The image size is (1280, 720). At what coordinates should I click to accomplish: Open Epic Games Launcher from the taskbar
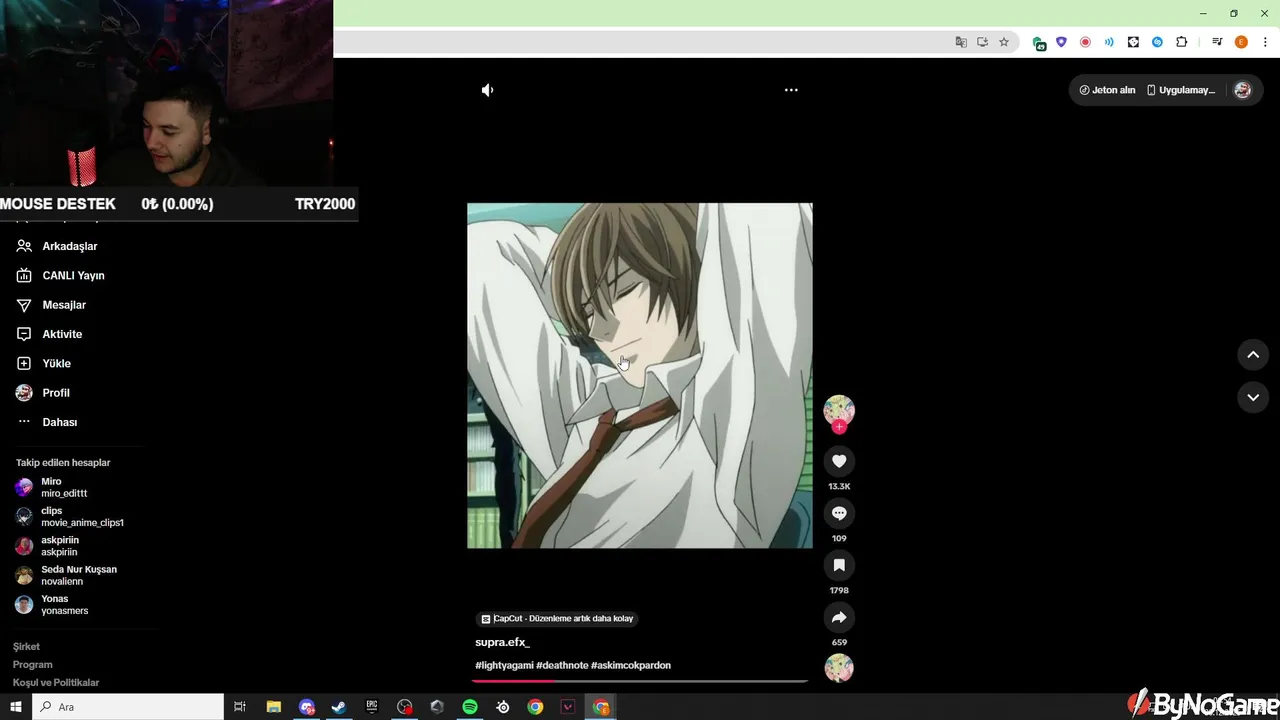pyautogui.click(x=372, y=707)
